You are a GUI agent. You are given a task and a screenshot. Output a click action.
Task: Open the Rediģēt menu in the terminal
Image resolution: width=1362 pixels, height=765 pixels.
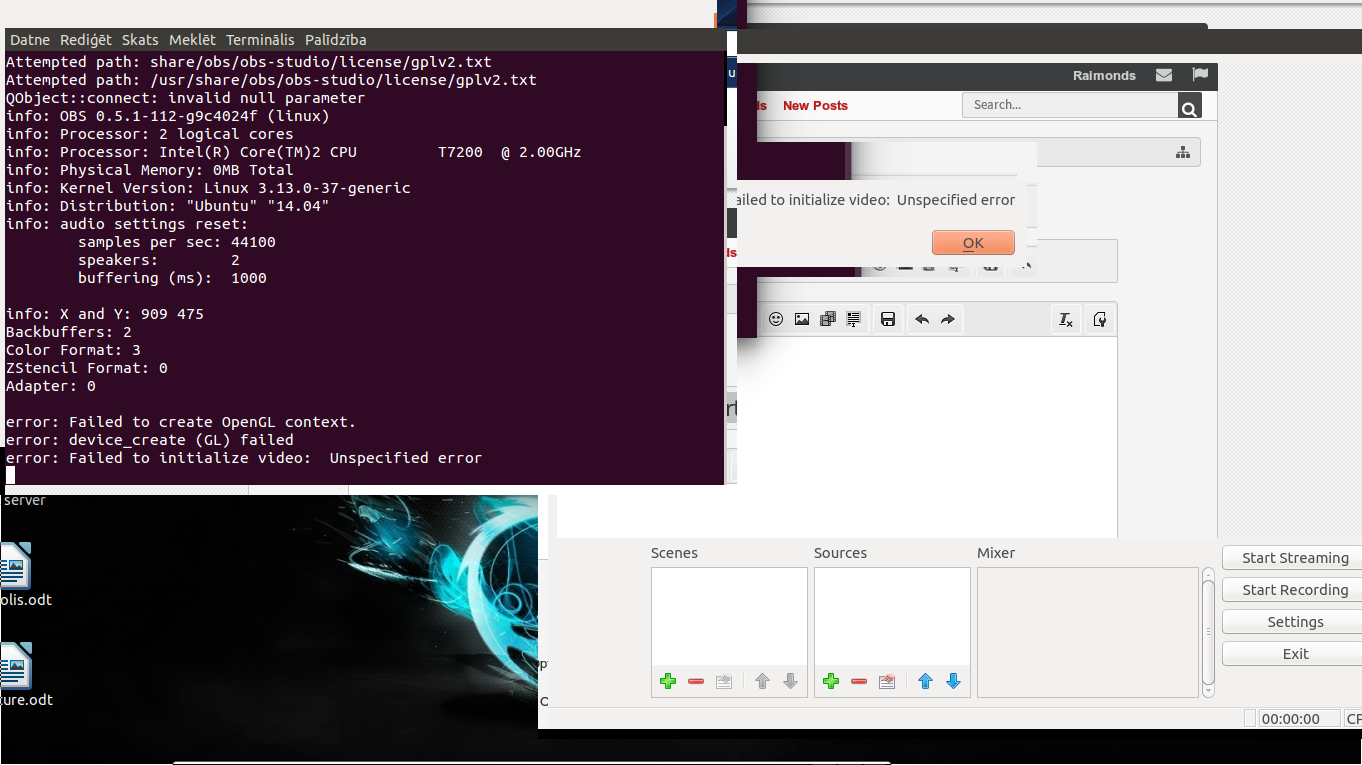pos(86,40)
